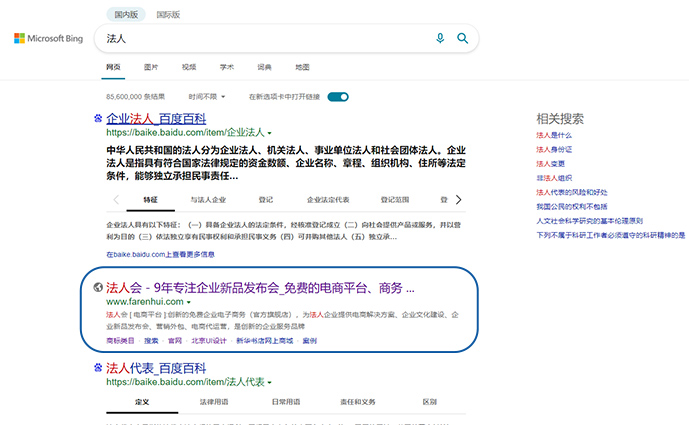
Task: Click related search 下列不属于科研工作者必须遵守的科研精神的是
Action: click(x=611, y=235)
